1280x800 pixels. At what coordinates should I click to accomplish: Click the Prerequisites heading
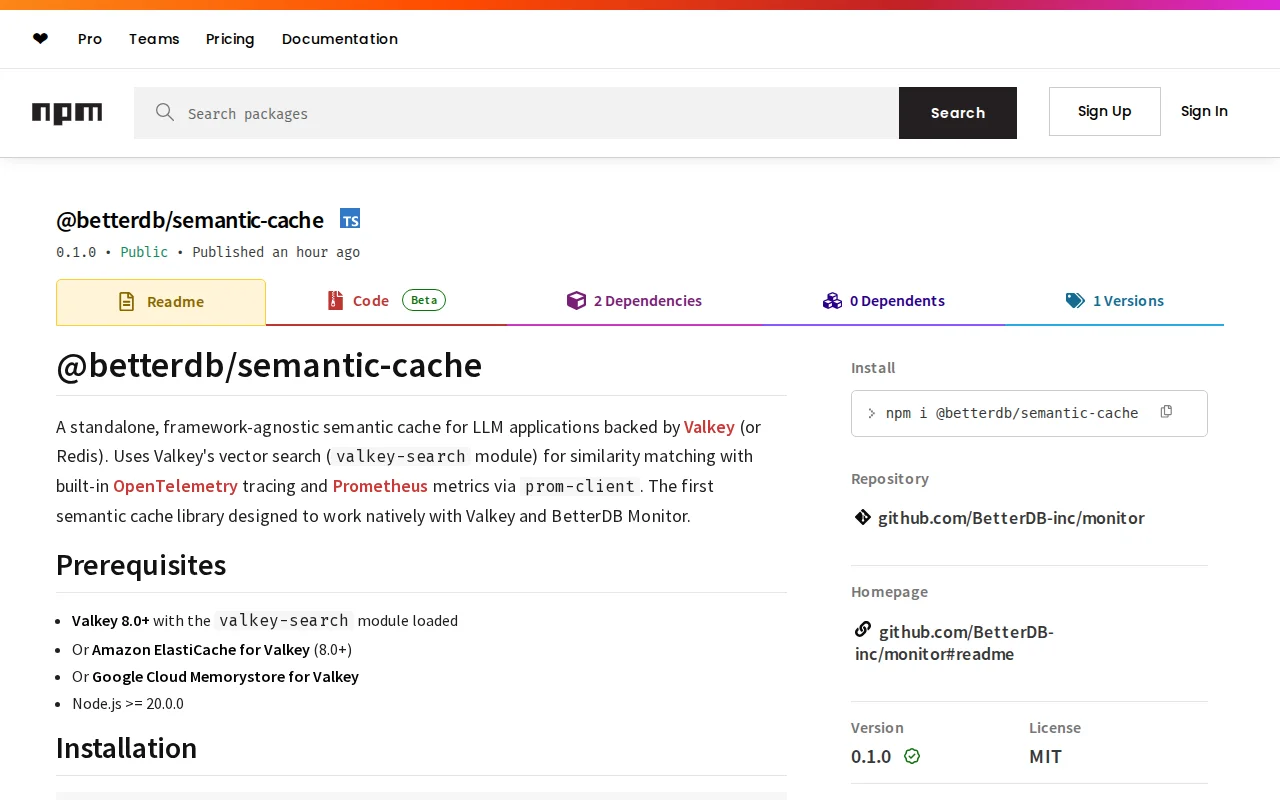coord(141,565)
